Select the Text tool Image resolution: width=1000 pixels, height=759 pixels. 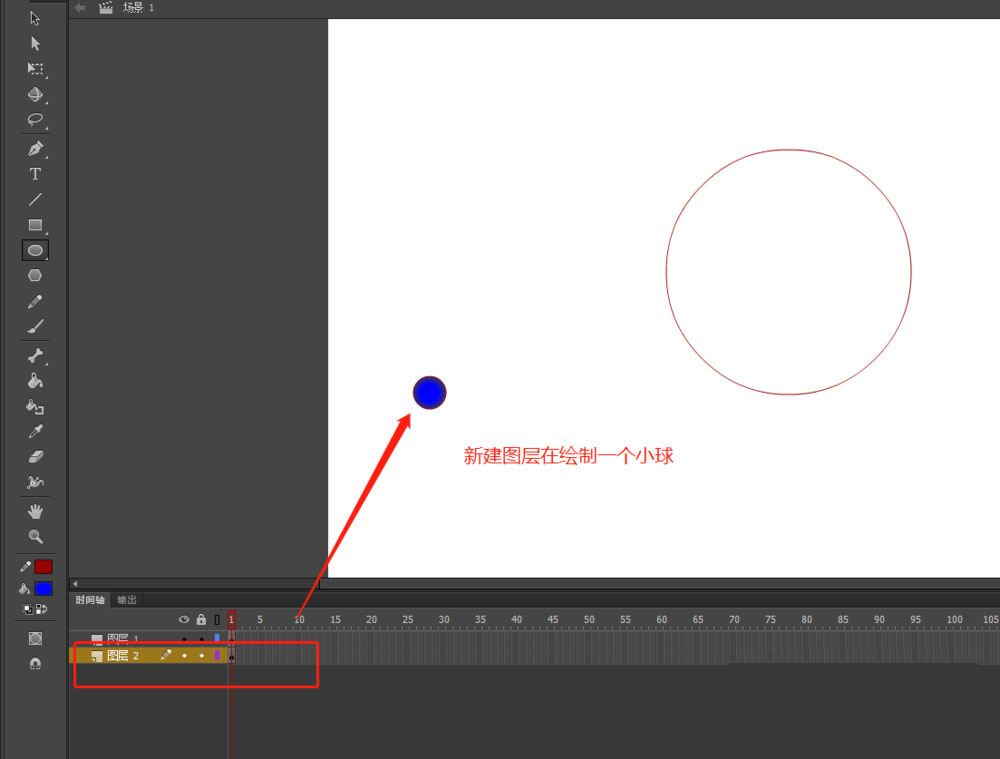(x=35, y=174)
